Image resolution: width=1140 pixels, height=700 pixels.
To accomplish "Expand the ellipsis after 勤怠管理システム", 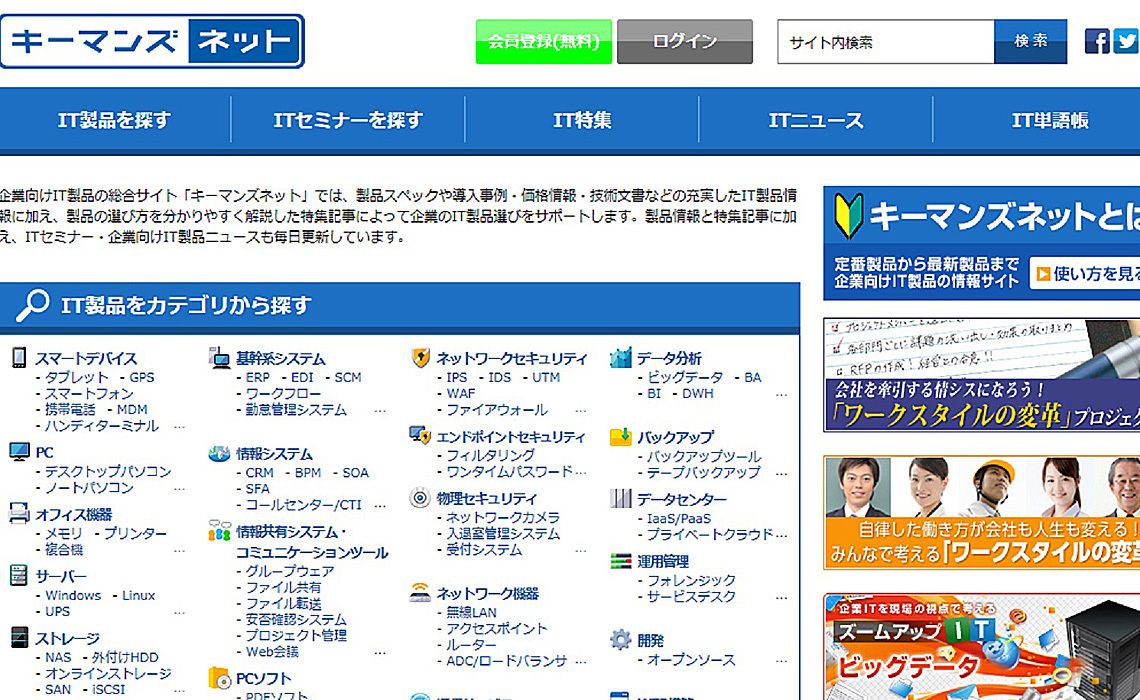I will pos(380,410).
